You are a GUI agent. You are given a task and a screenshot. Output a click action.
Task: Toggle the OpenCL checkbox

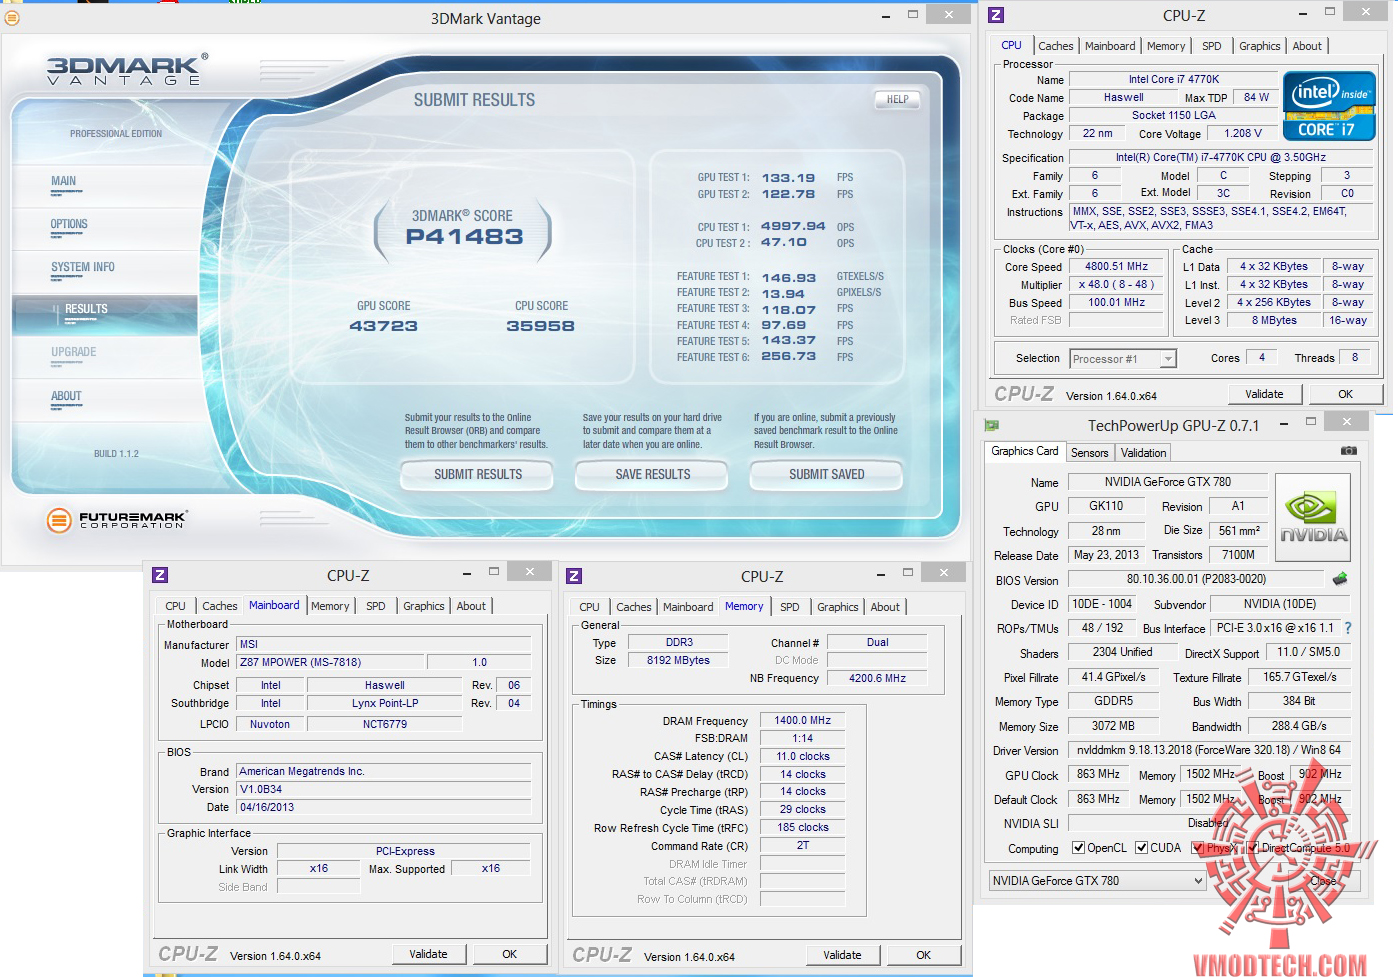(1078, 848)
